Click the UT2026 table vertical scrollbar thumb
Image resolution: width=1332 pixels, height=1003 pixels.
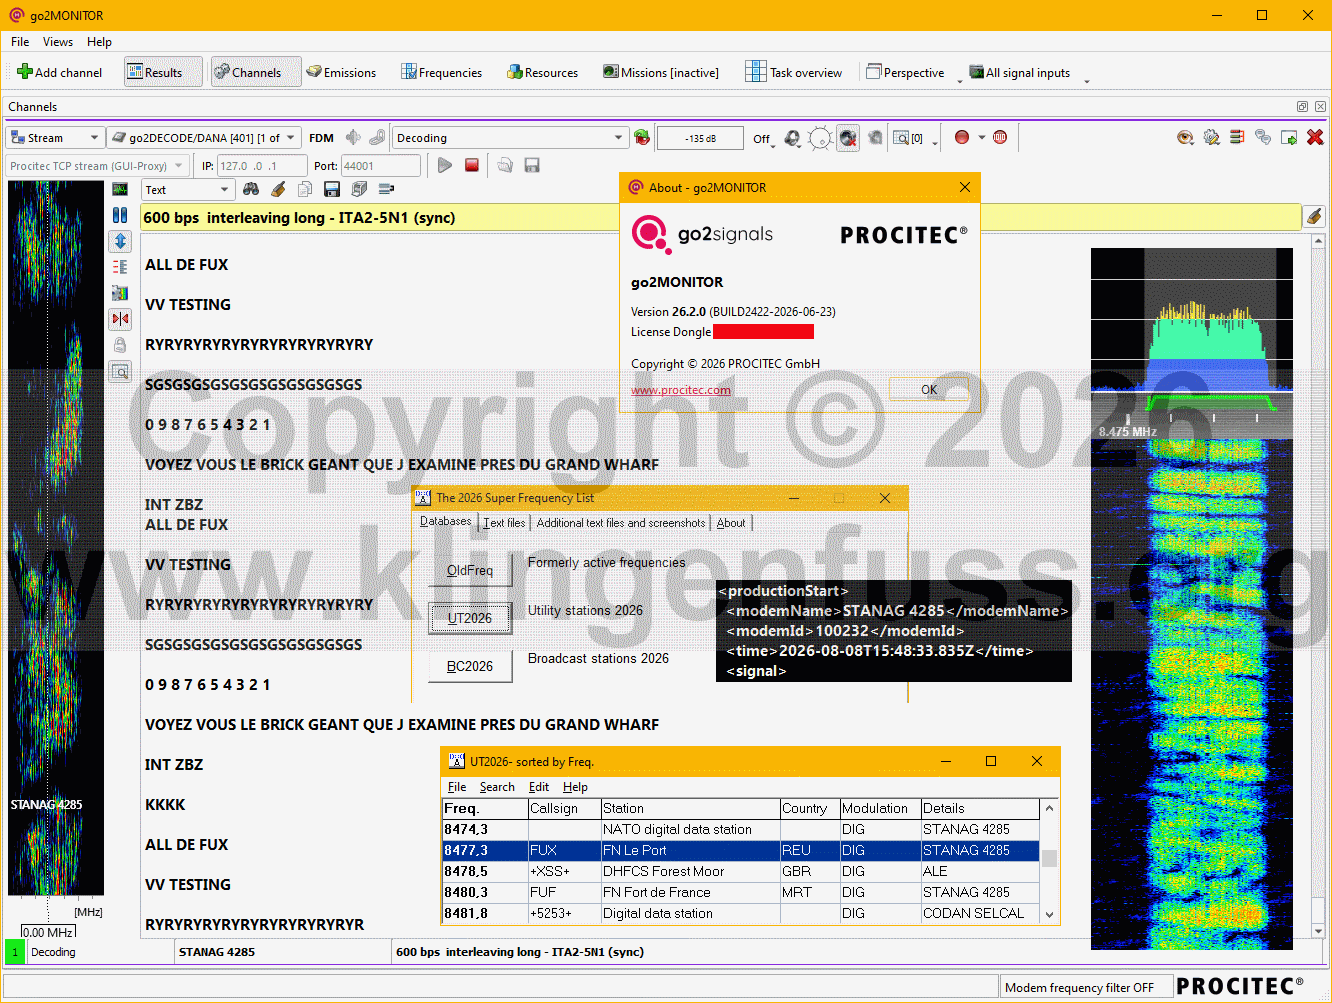(1049, 858)
